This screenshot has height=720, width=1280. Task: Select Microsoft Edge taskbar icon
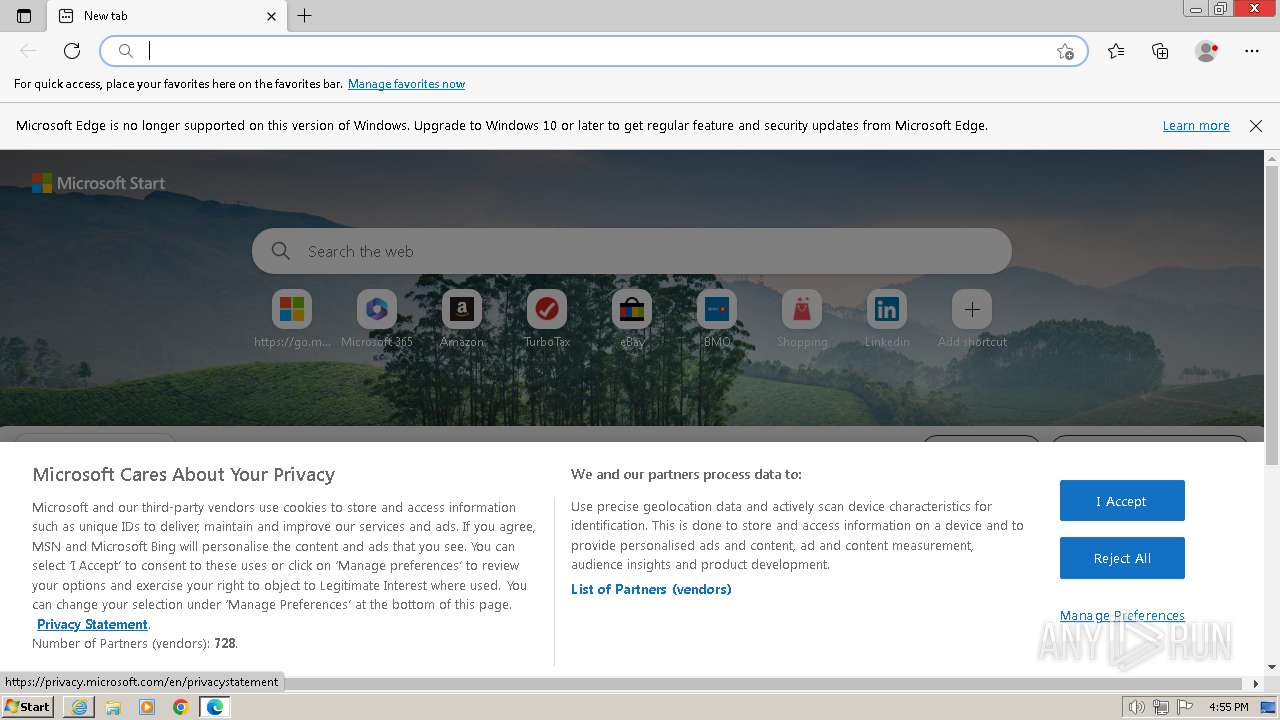tap(215, 707)
